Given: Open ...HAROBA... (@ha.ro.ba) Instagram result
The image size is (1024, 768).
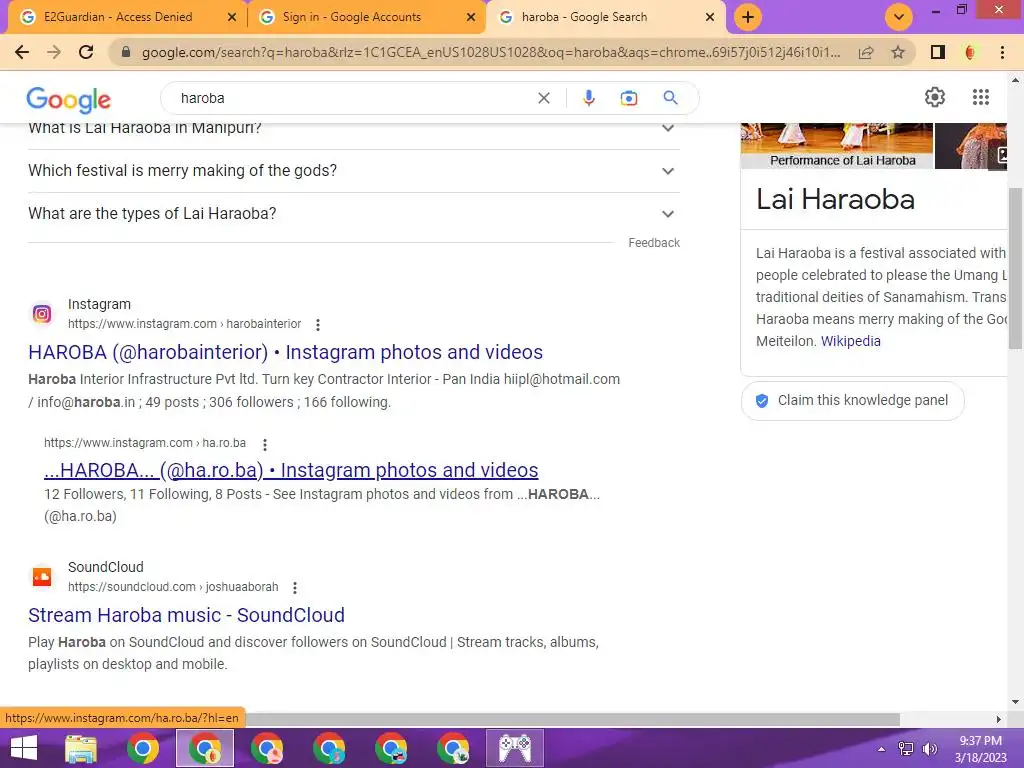Looking at the screenshot, I should (x=291, y=470).
